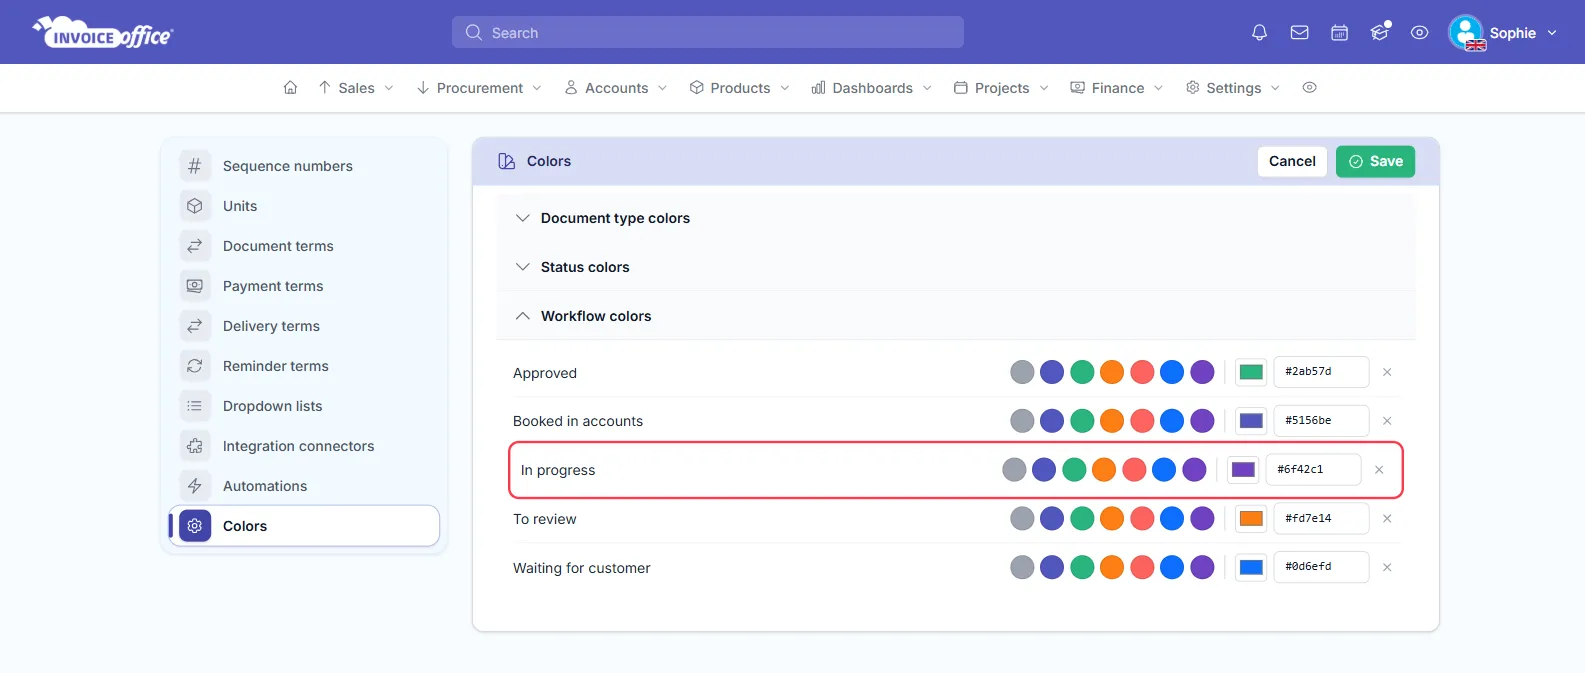This screenshot has height=673, width=1585.
Task: Clear the In progress color value
Action: click(x=1379, y=470)
